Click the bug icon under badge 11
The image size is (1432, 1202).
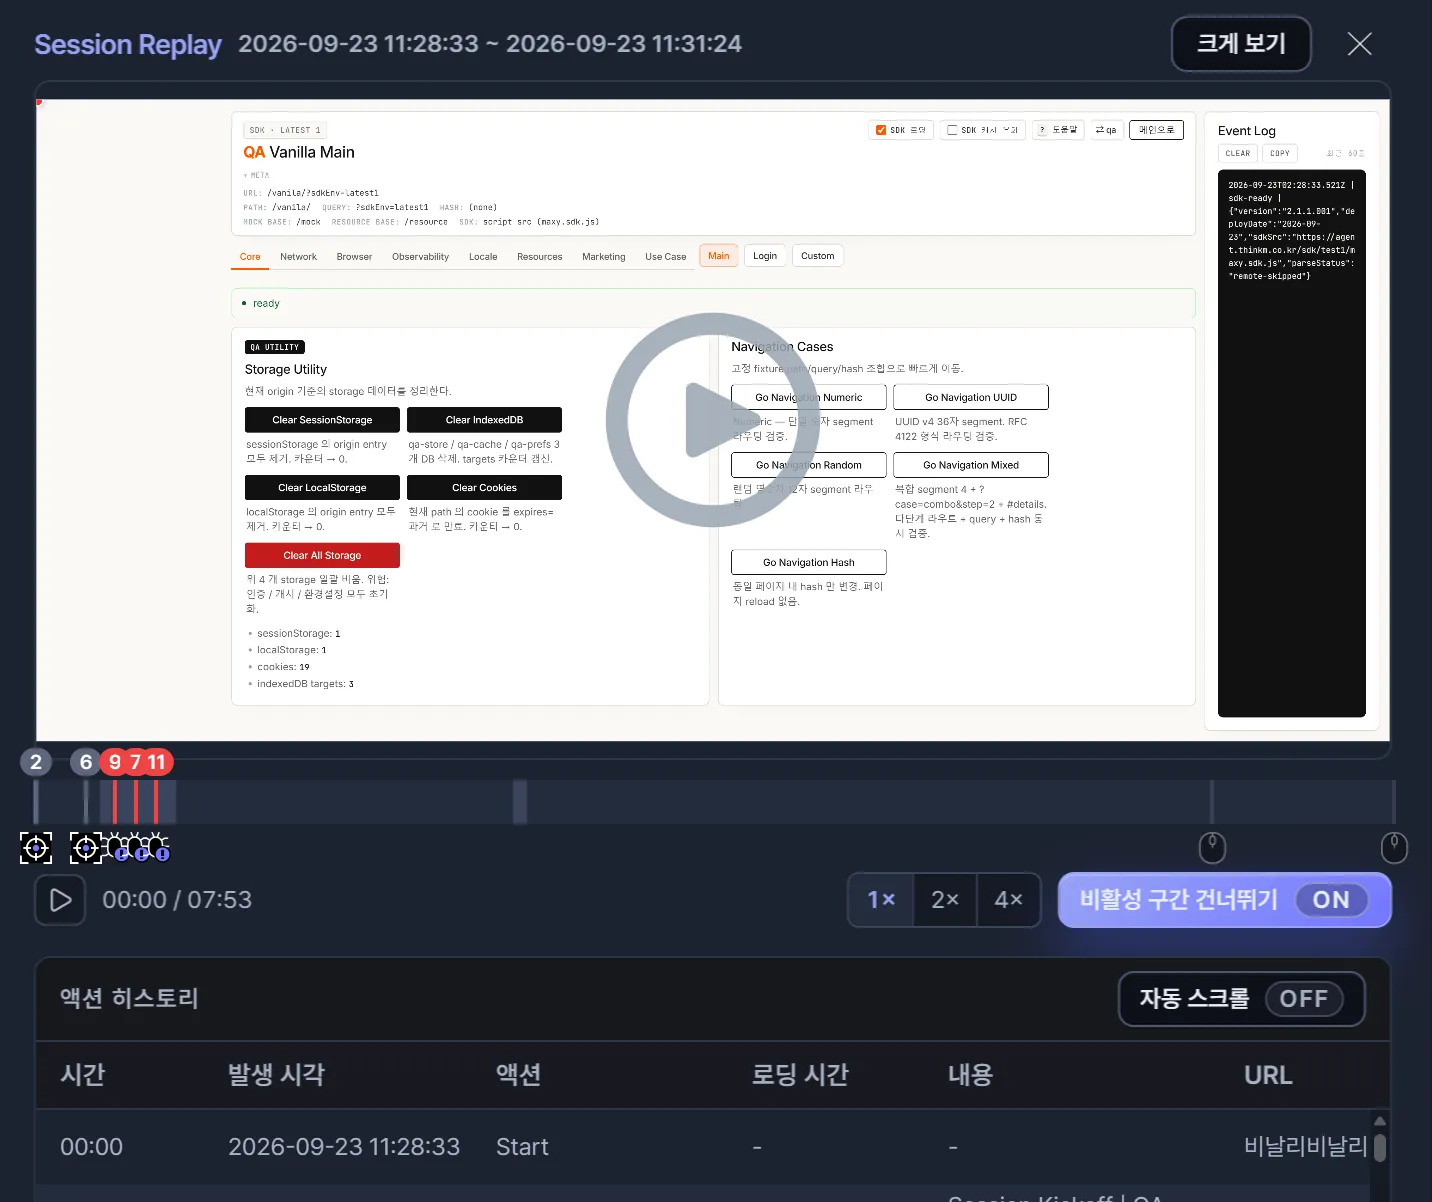point(157,847)
